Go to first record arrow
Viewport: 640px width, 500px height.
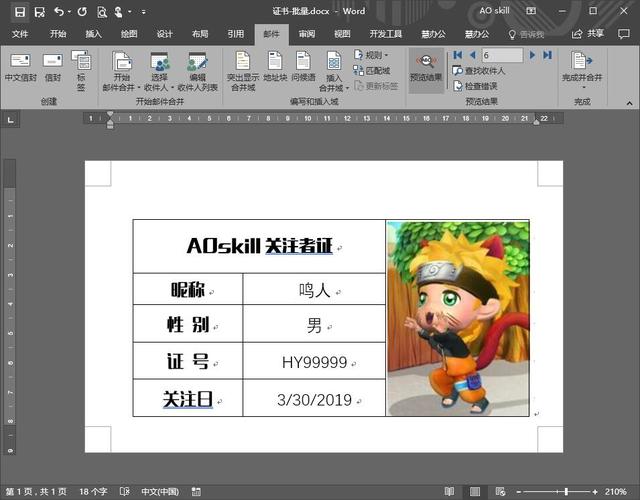(x=458, y=55)
